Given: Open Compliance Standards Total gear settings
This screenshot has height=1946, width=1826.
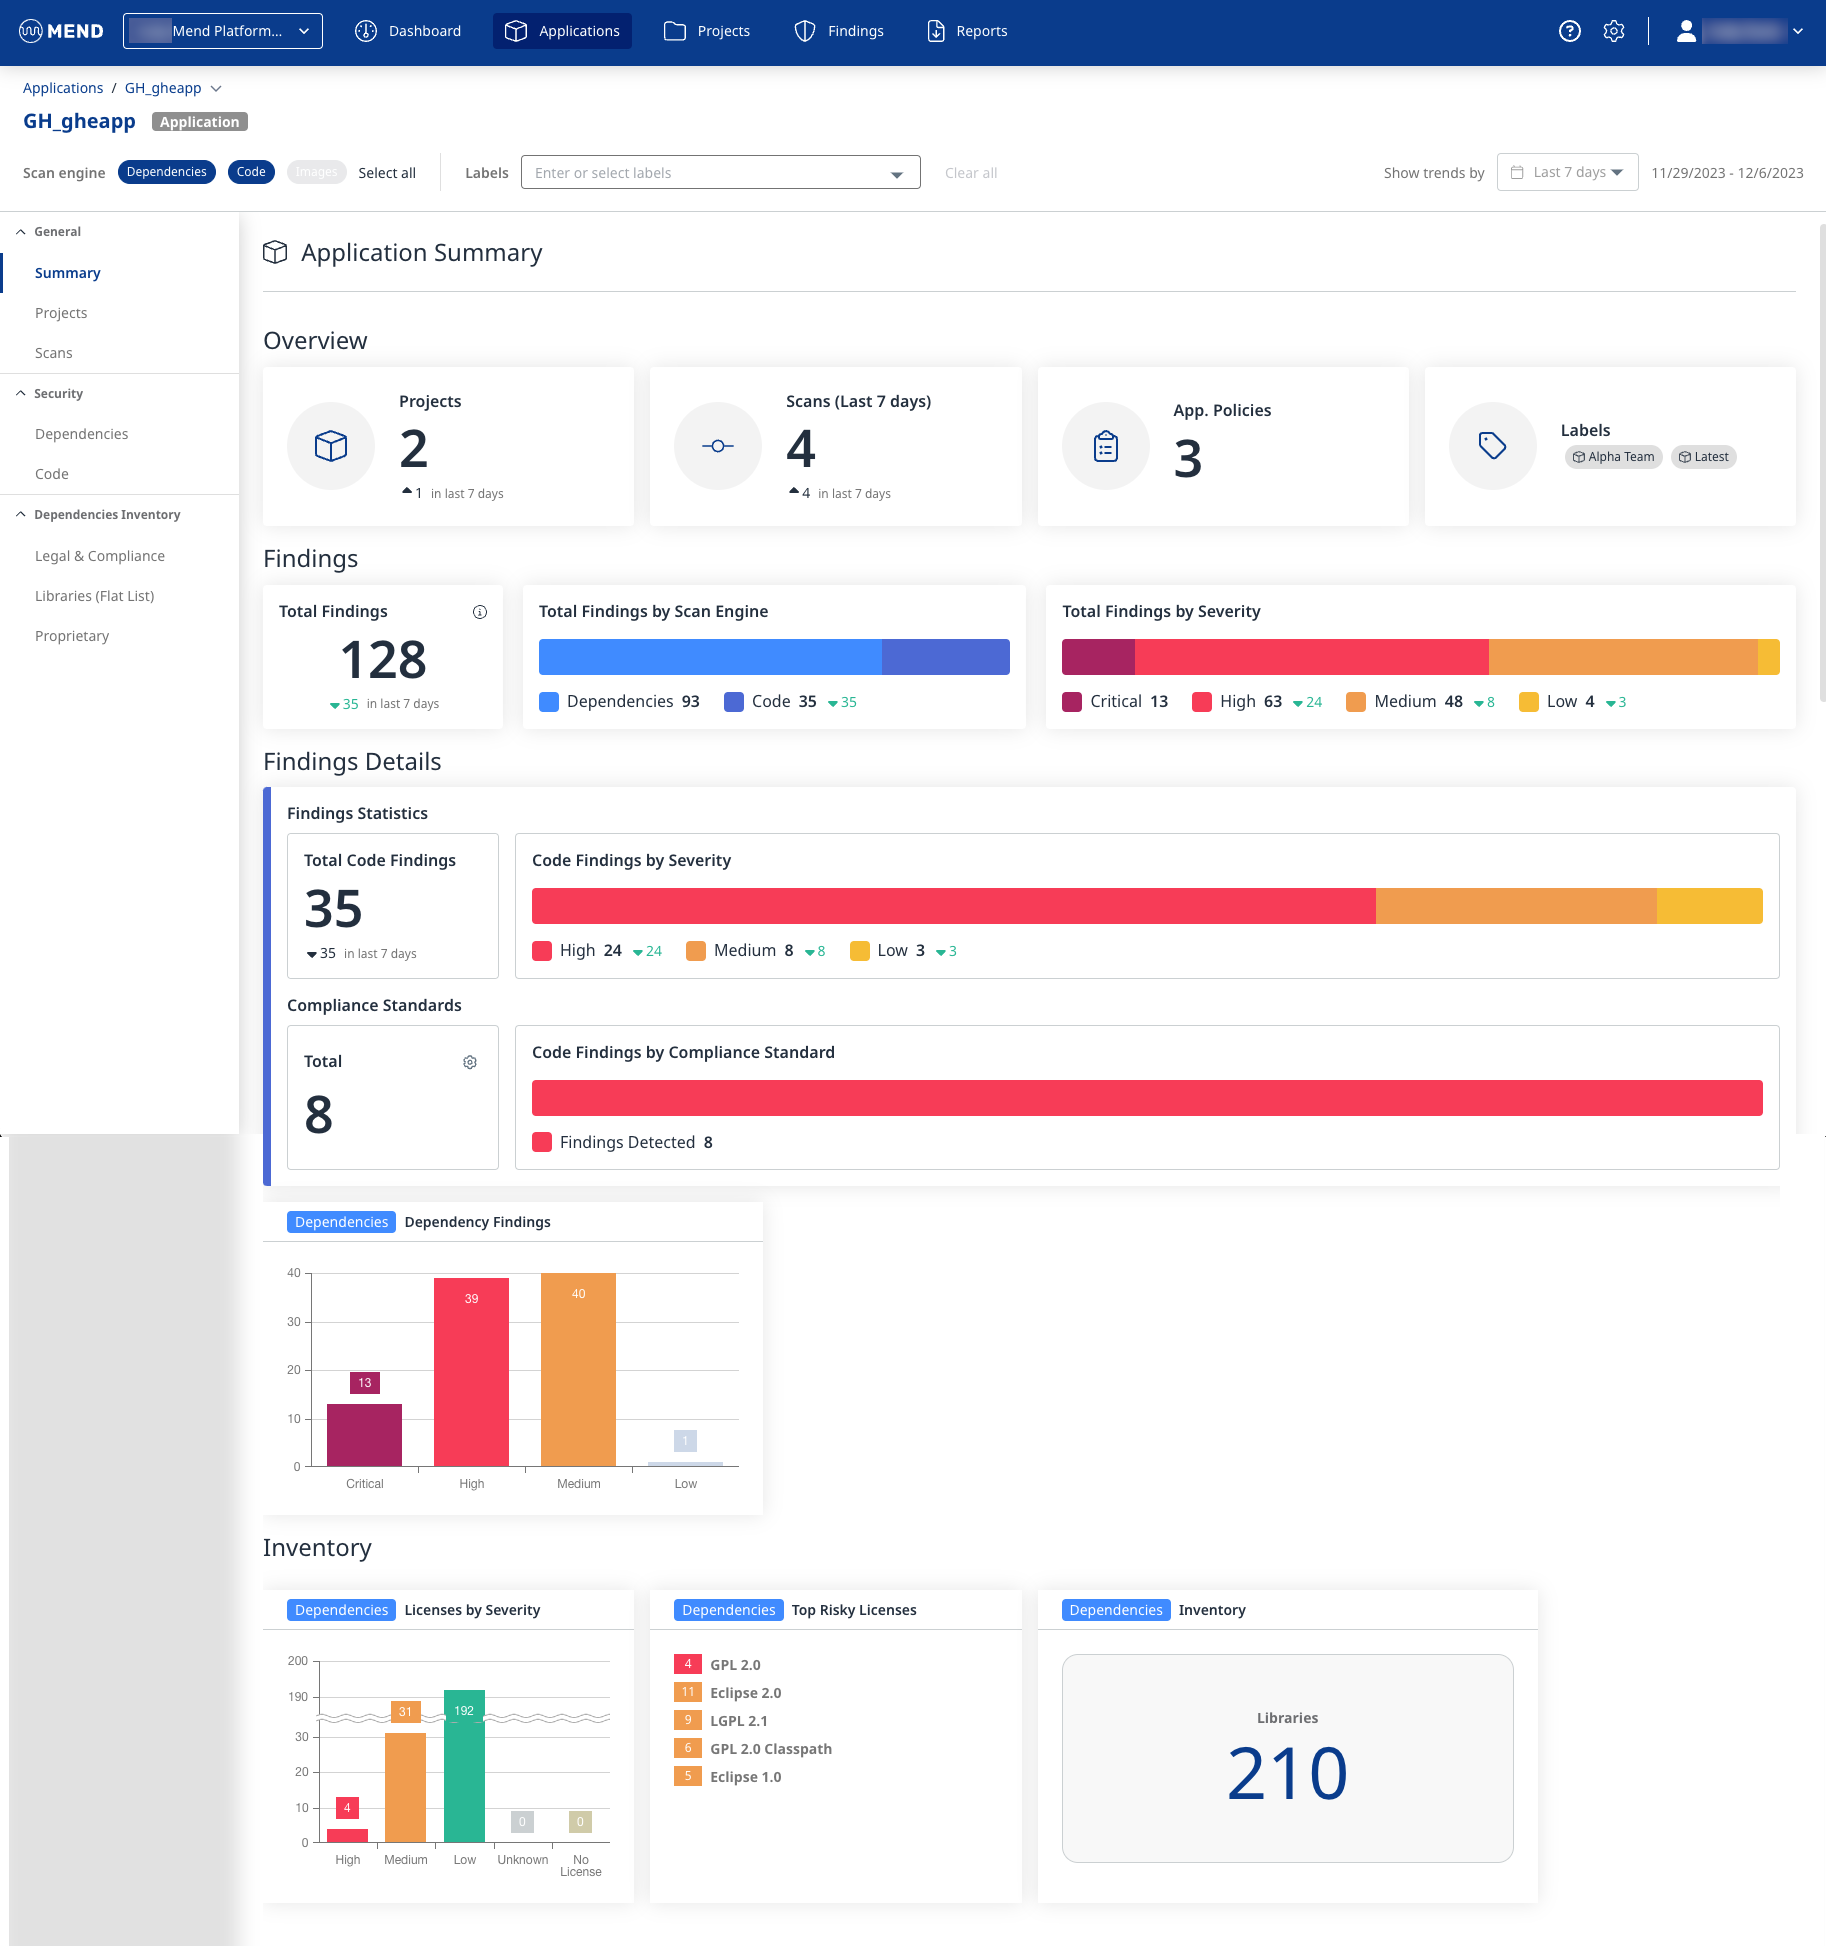Looking at the screenshot, I should [x=470, y=1062].
